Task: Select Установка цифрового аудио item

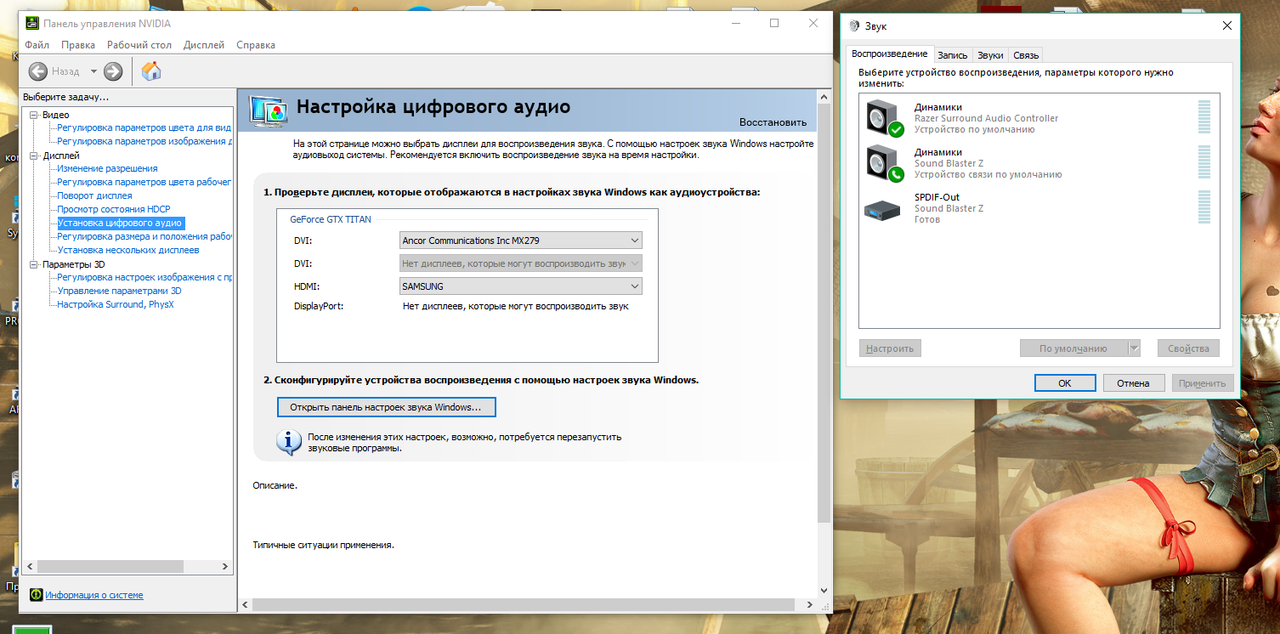Action: point(120,223)
